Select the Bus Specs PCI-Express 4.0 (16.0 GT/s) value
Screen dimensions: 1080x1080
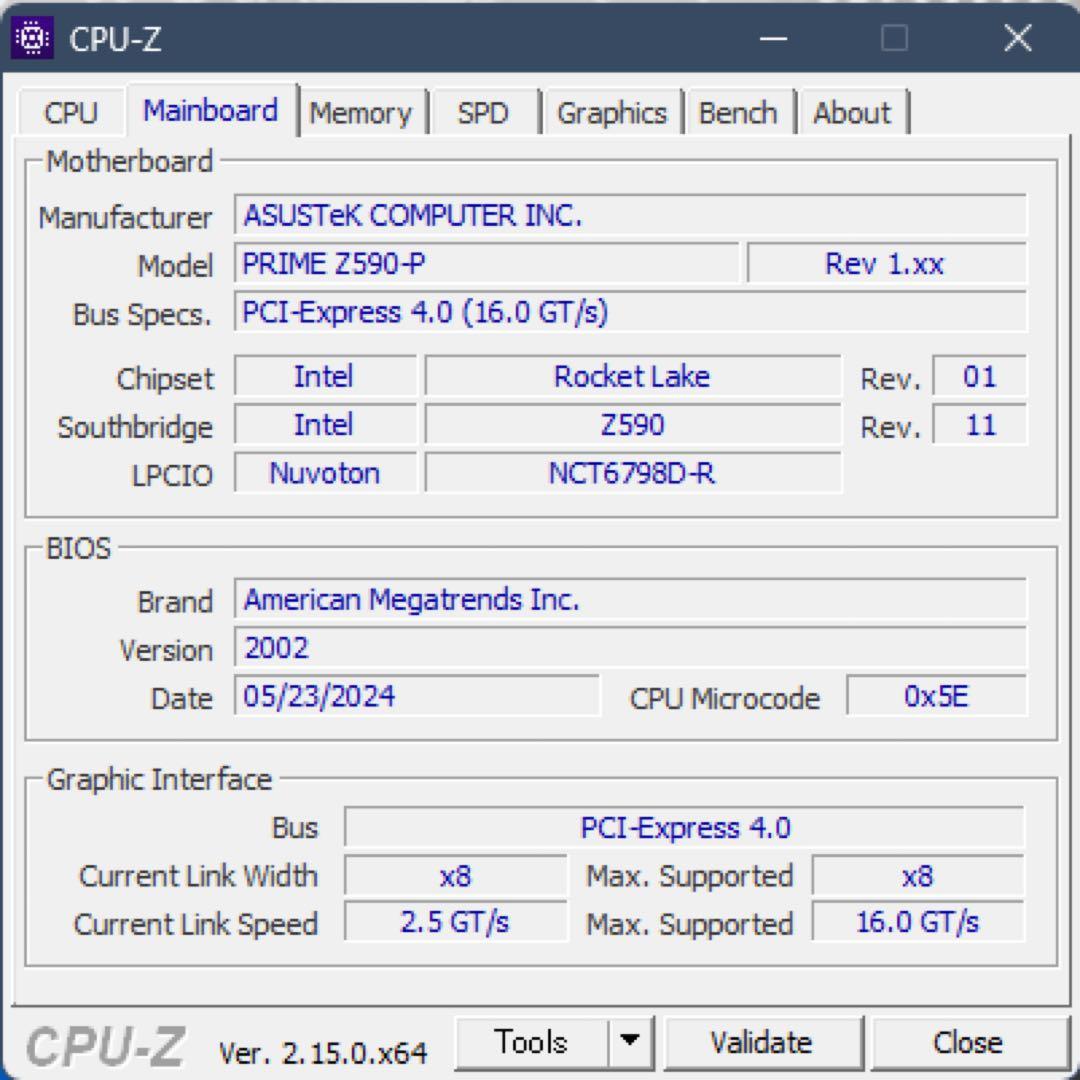click(630, 311)
